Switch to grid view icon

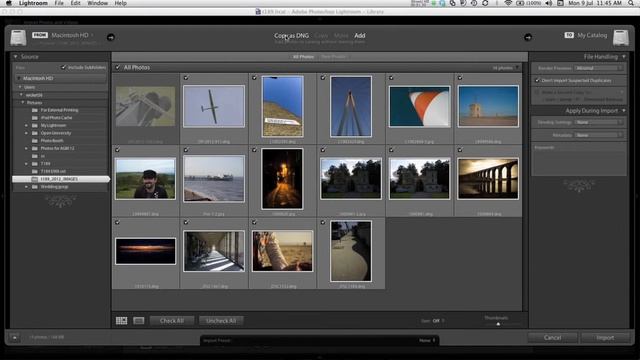tap(122, 321)
